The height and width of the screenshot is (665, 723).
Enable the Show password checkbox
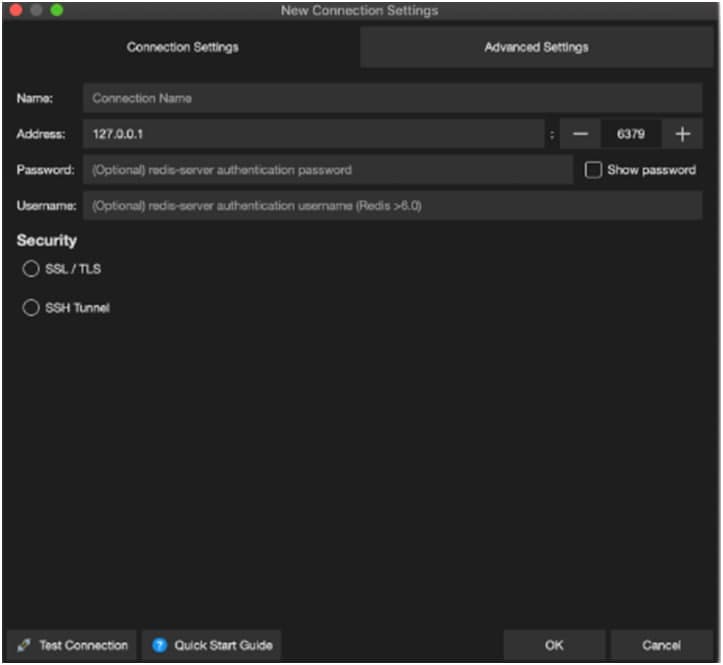point(593,170)
